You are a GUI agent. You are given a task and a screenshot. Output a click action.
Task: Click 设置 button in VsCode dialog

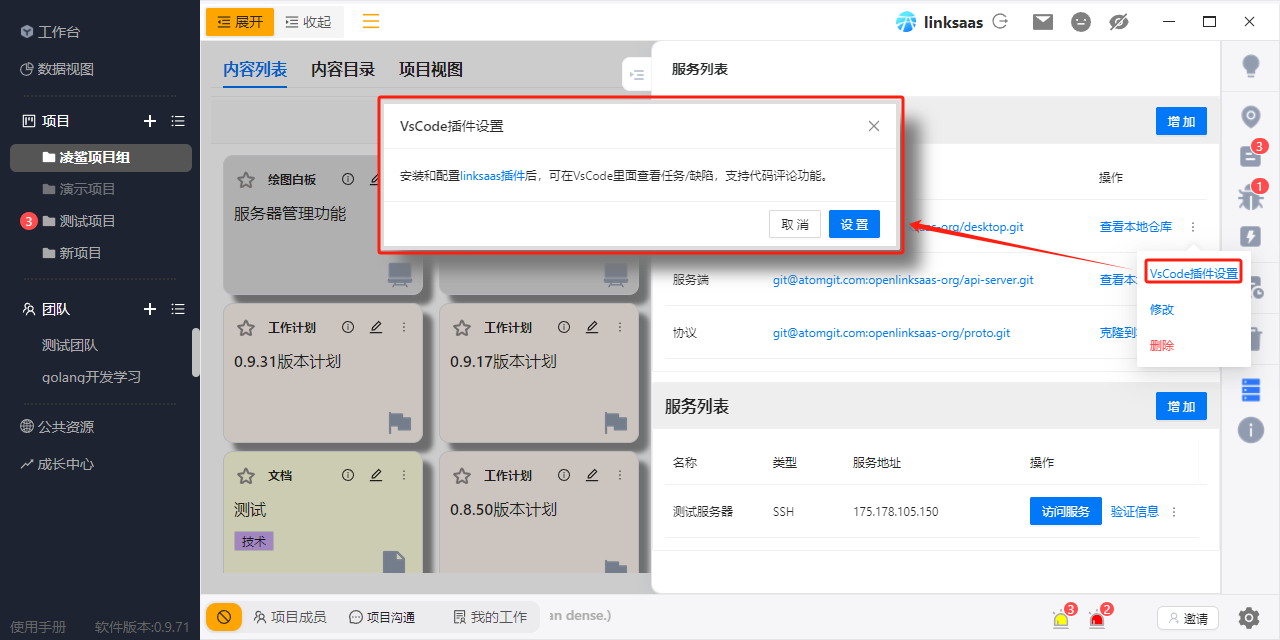854,224
